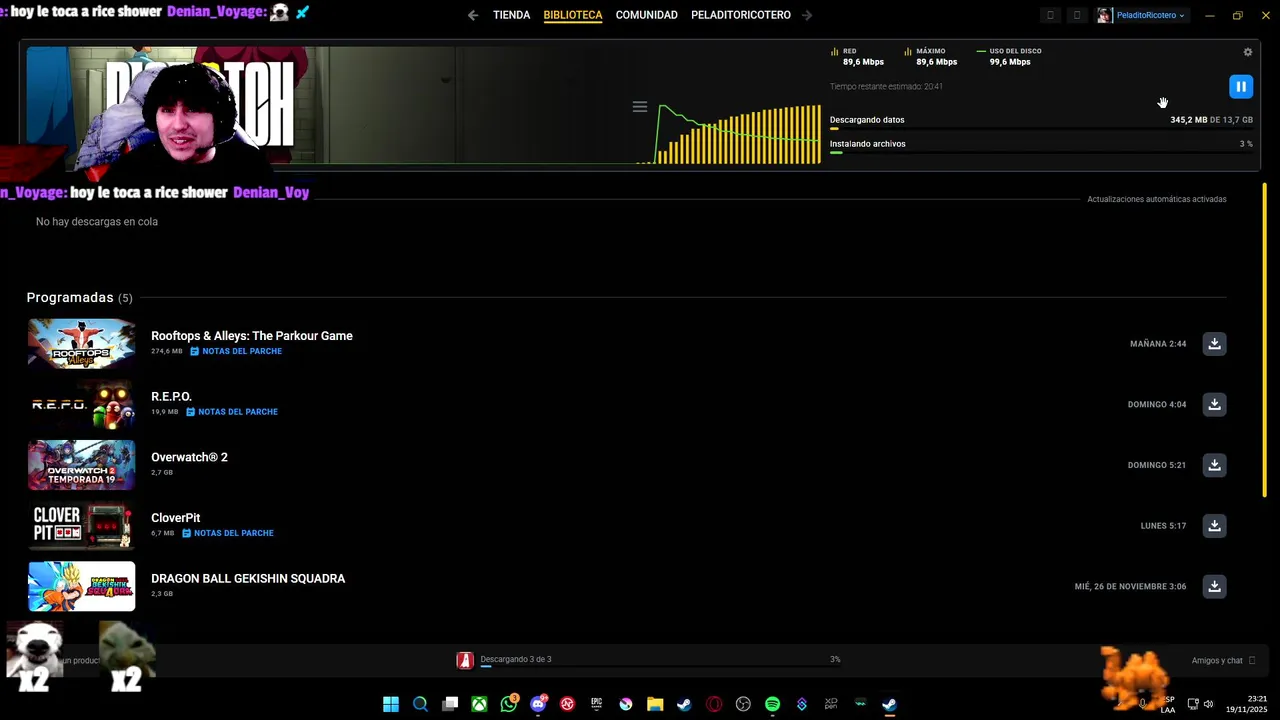Open Amigos y chat panel
This screenshot has width=1280, height=720.
click(x=1223, y=660)
